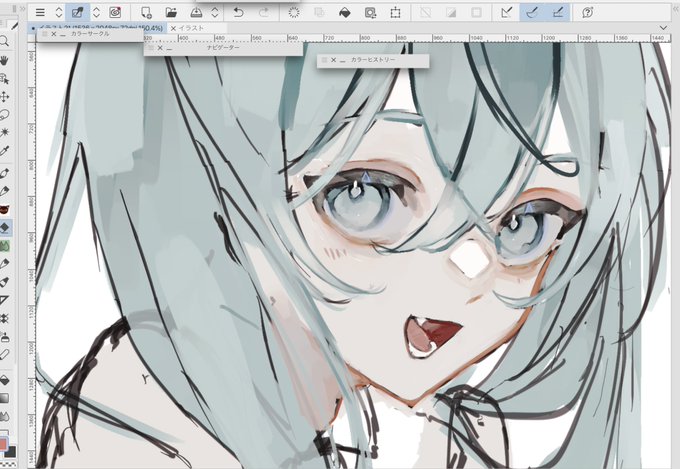The width and height of the screenshot is (680, 469).
Task: Select the dark sub drawing color swatch
Action: (11, 452)
